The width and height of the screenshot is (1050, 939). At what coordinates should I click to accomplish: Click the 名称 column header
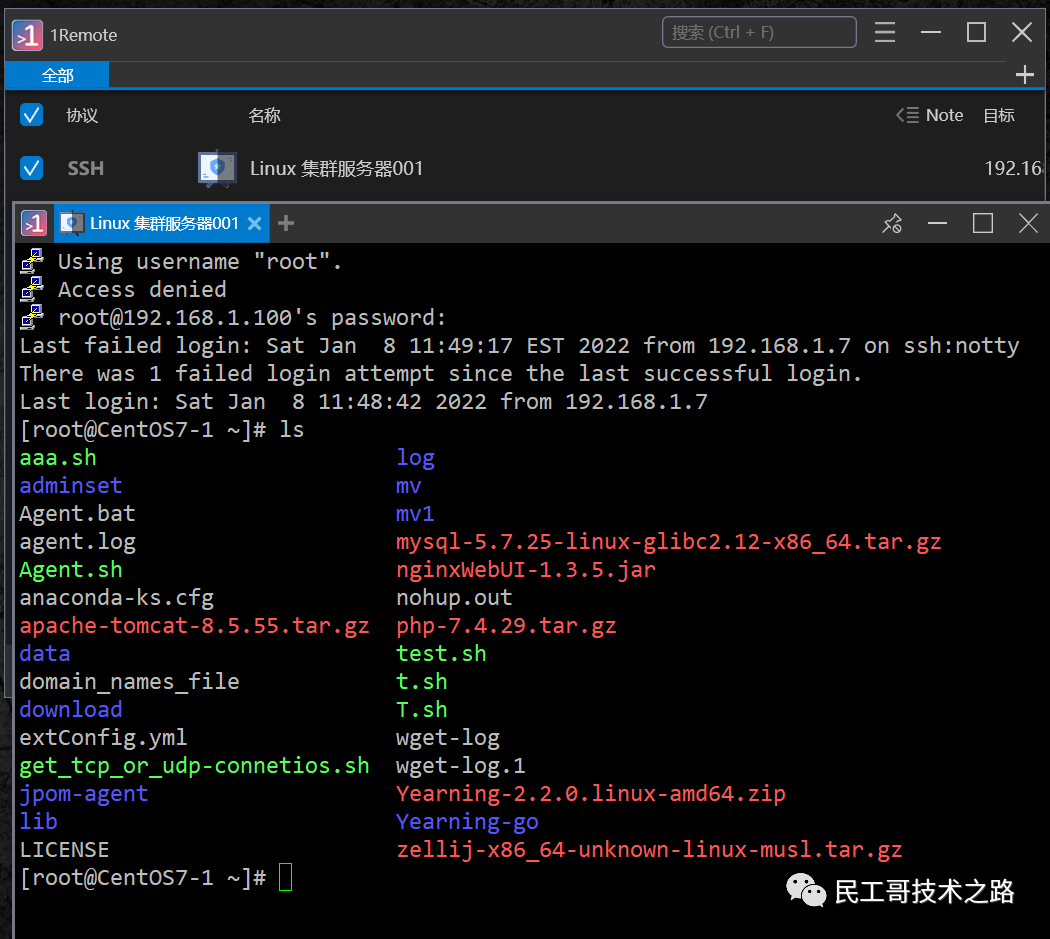point(265,115)
